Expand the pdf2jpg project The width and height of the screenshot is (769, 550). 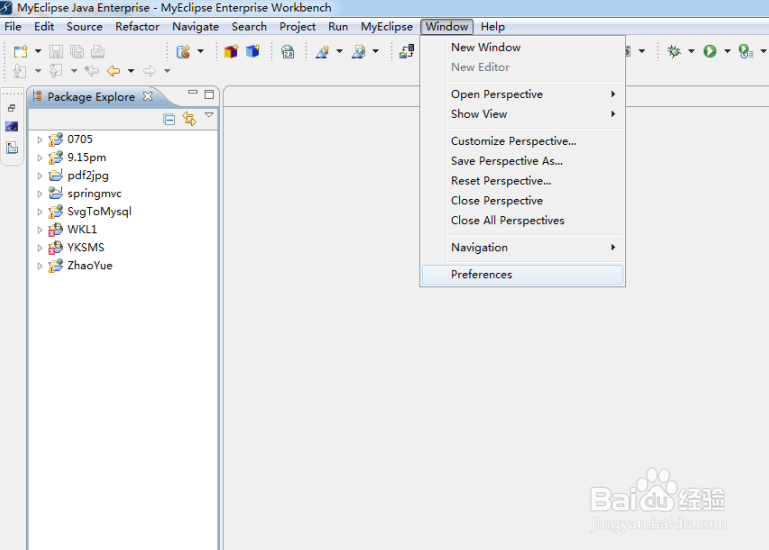coord(40,176)
